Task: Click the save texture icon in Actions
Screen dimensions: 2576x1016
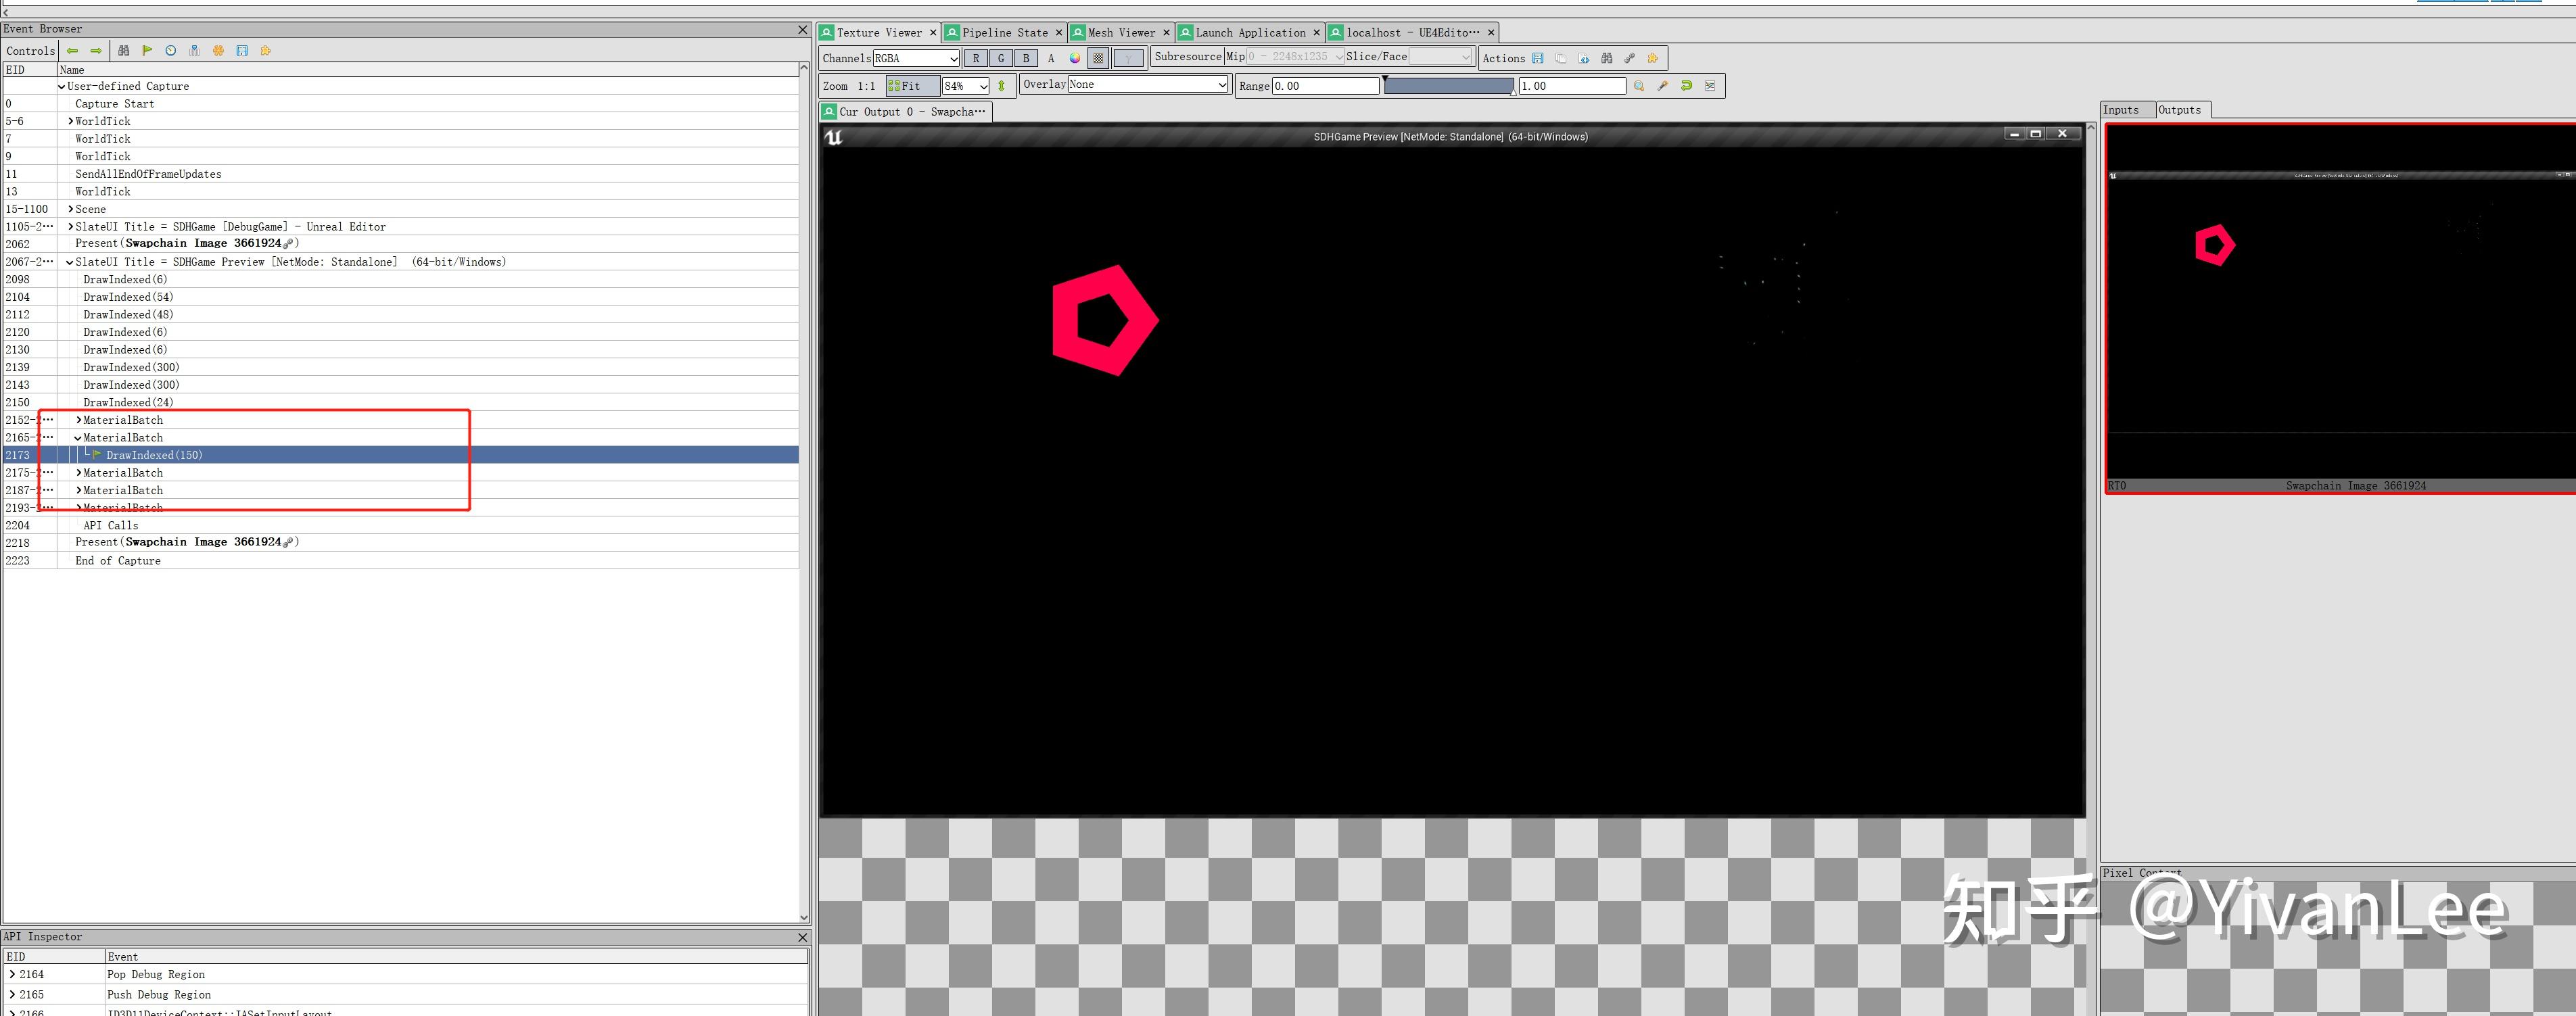Action: pyautogui.click(x=1538, y=58)
